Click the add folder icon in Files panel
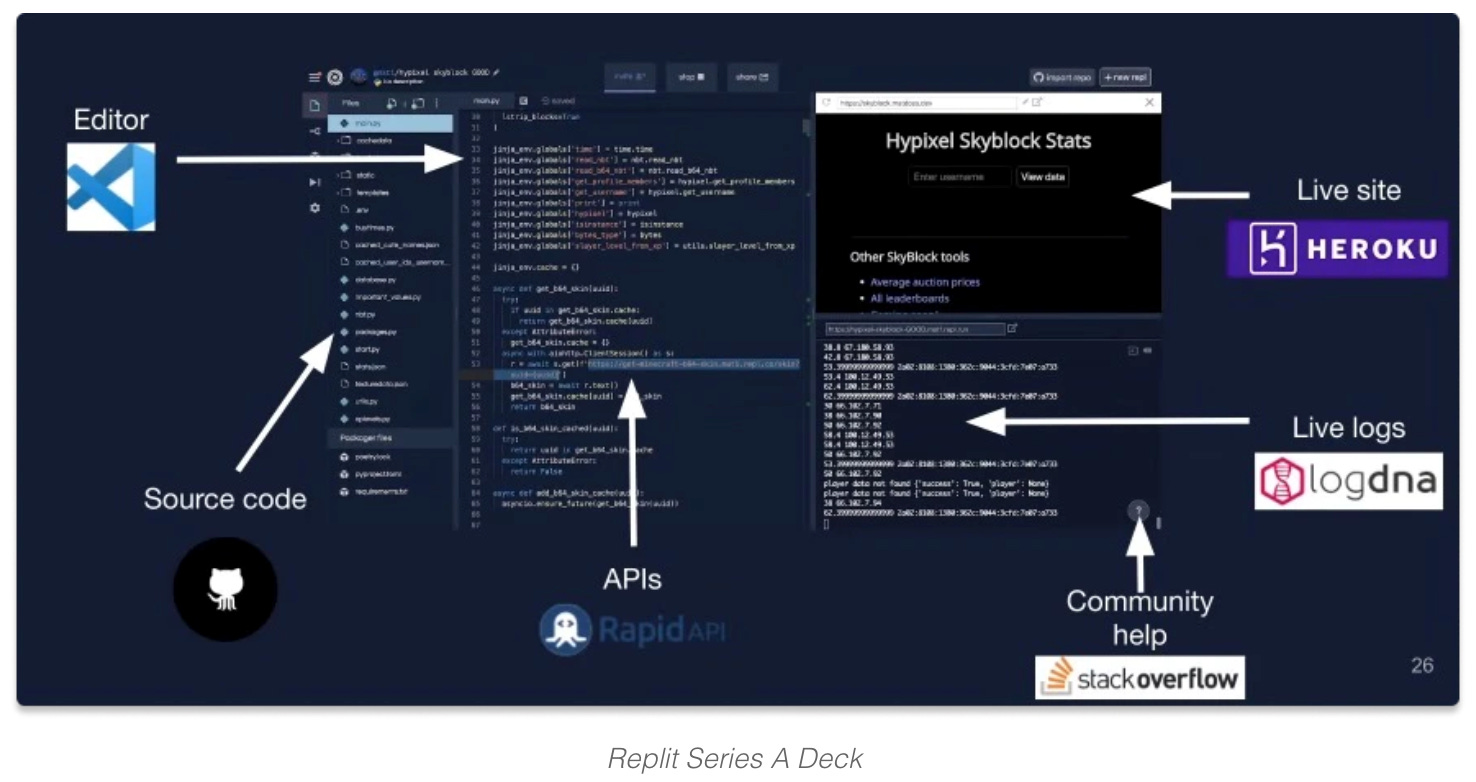 click(417, 102)
